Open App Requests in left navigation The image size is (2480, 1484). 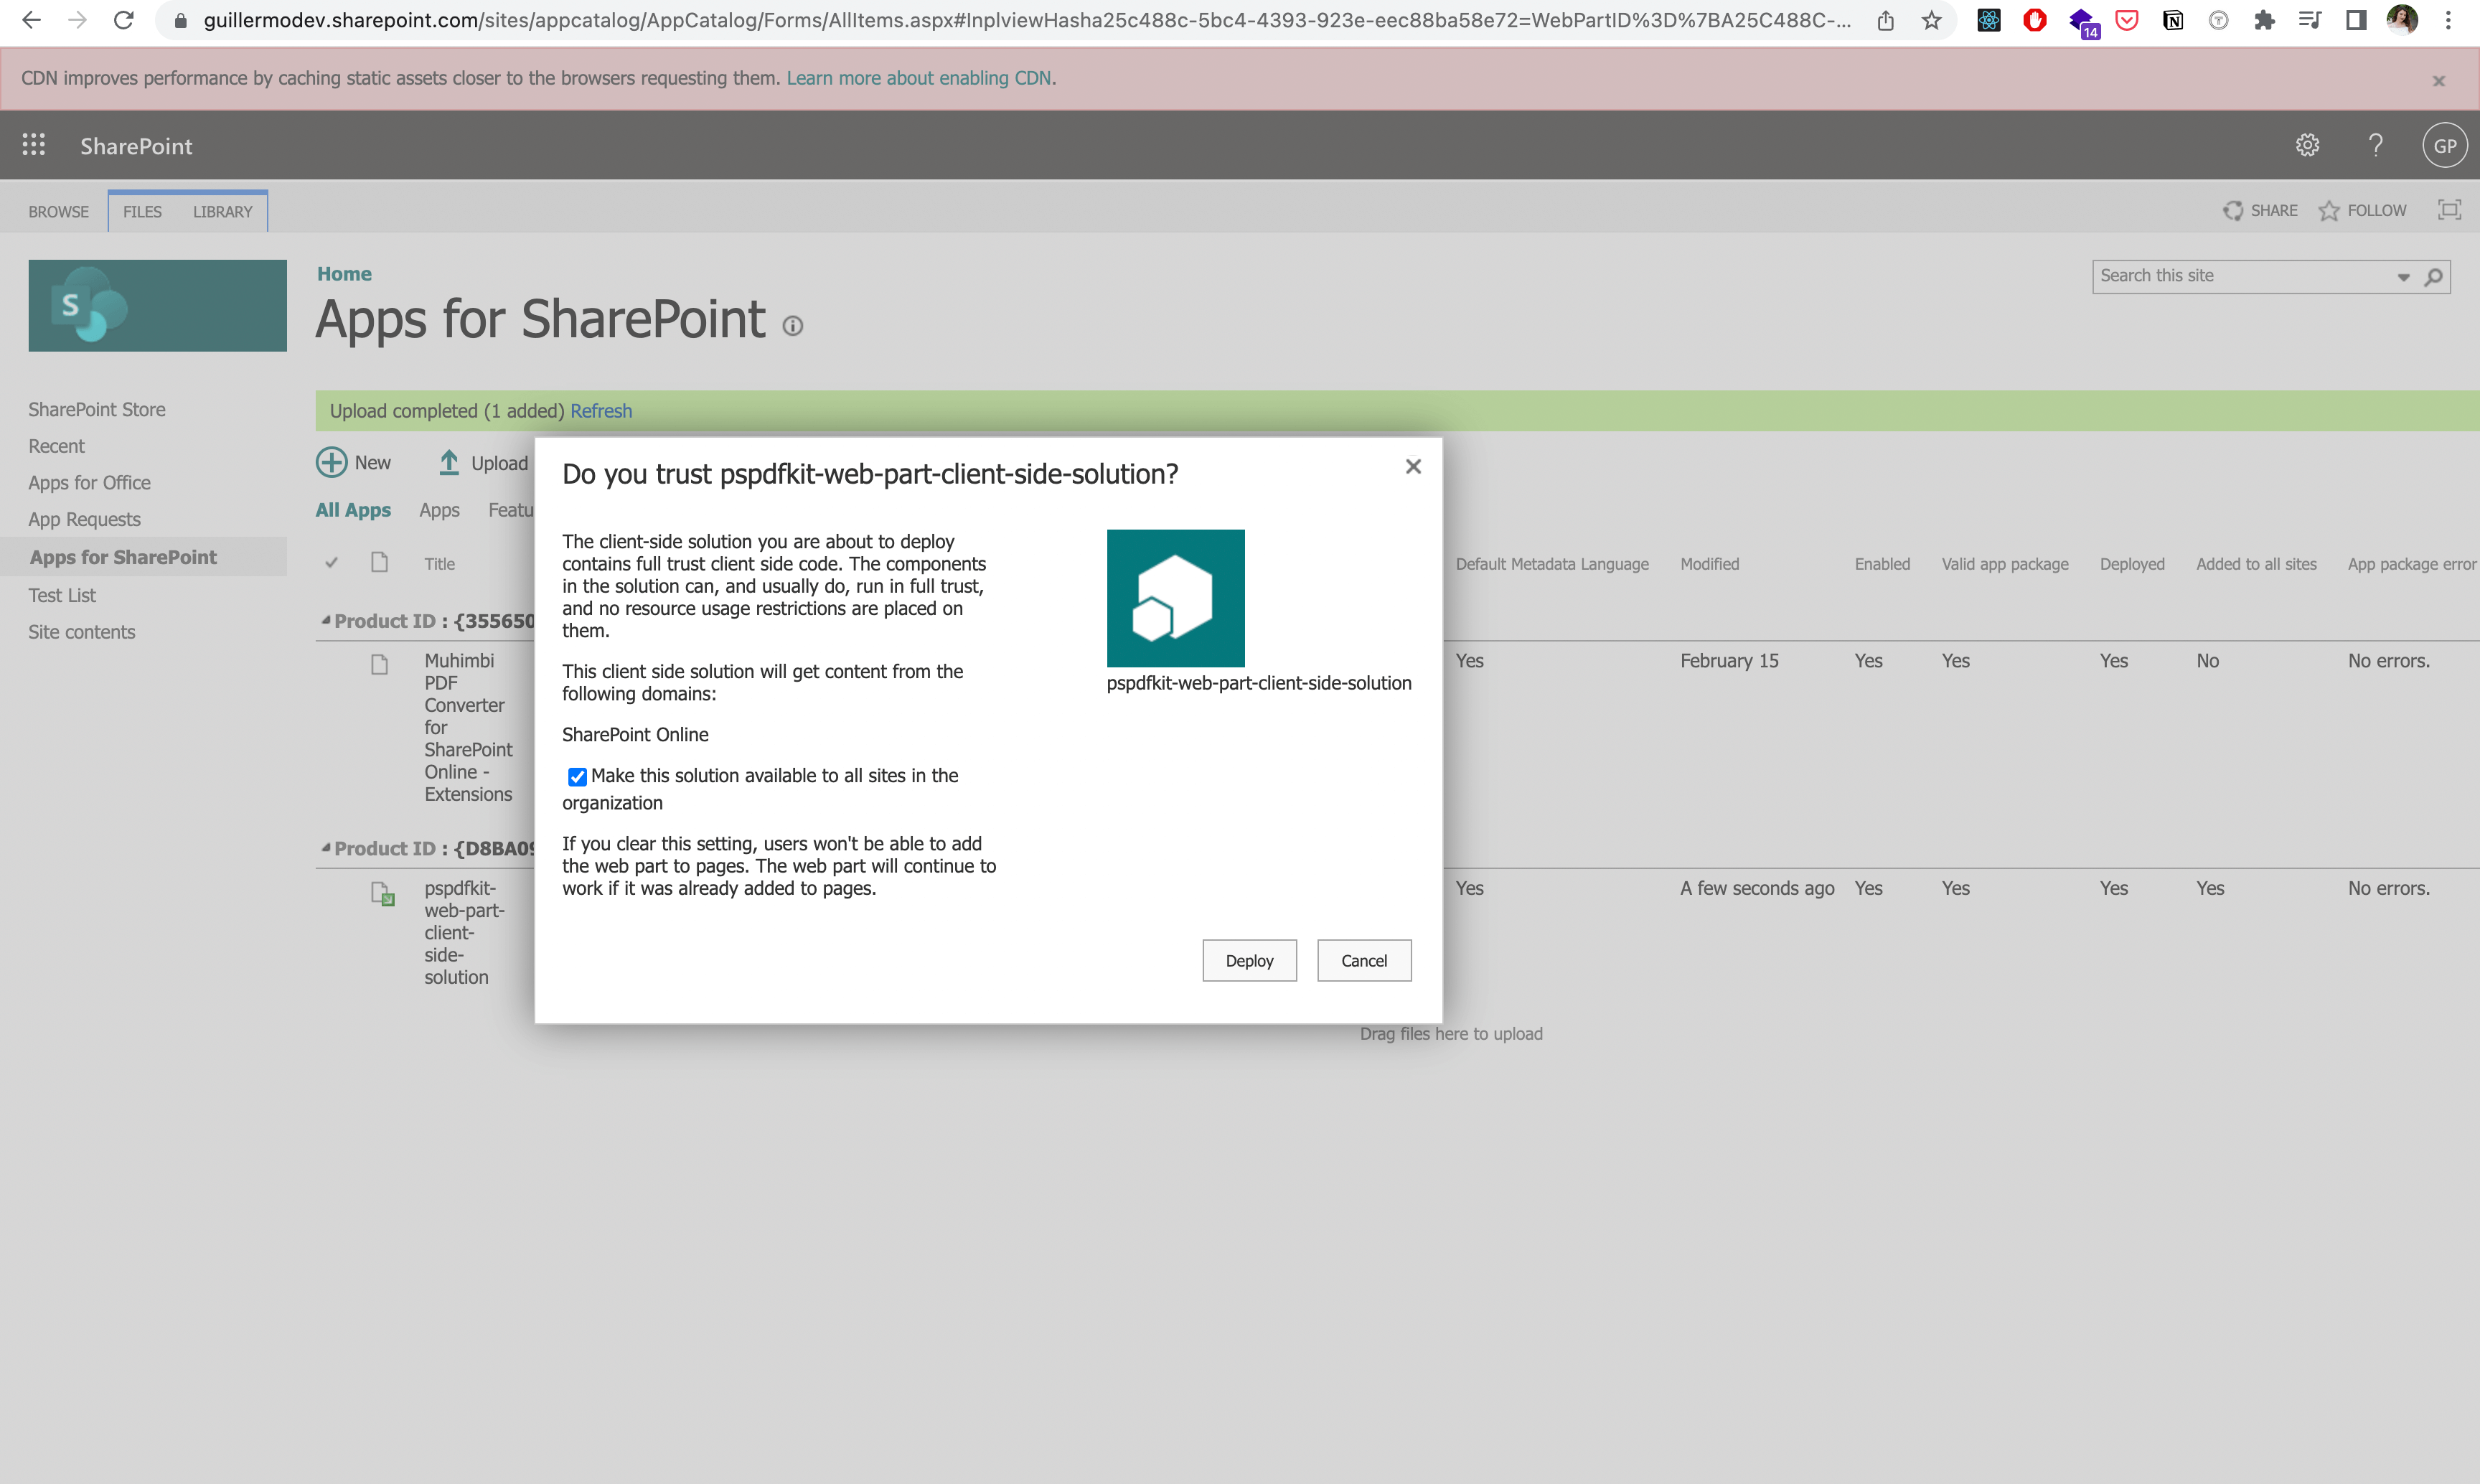[x=84, y=519]
